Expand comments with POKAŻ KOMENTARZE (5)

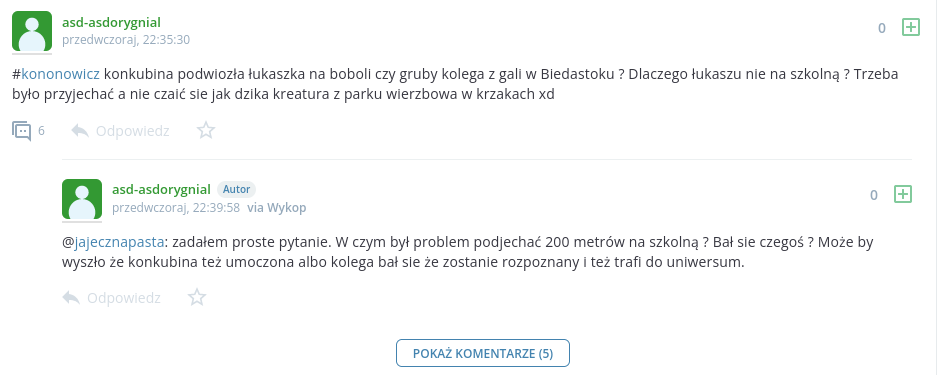(x=483, y=353)
